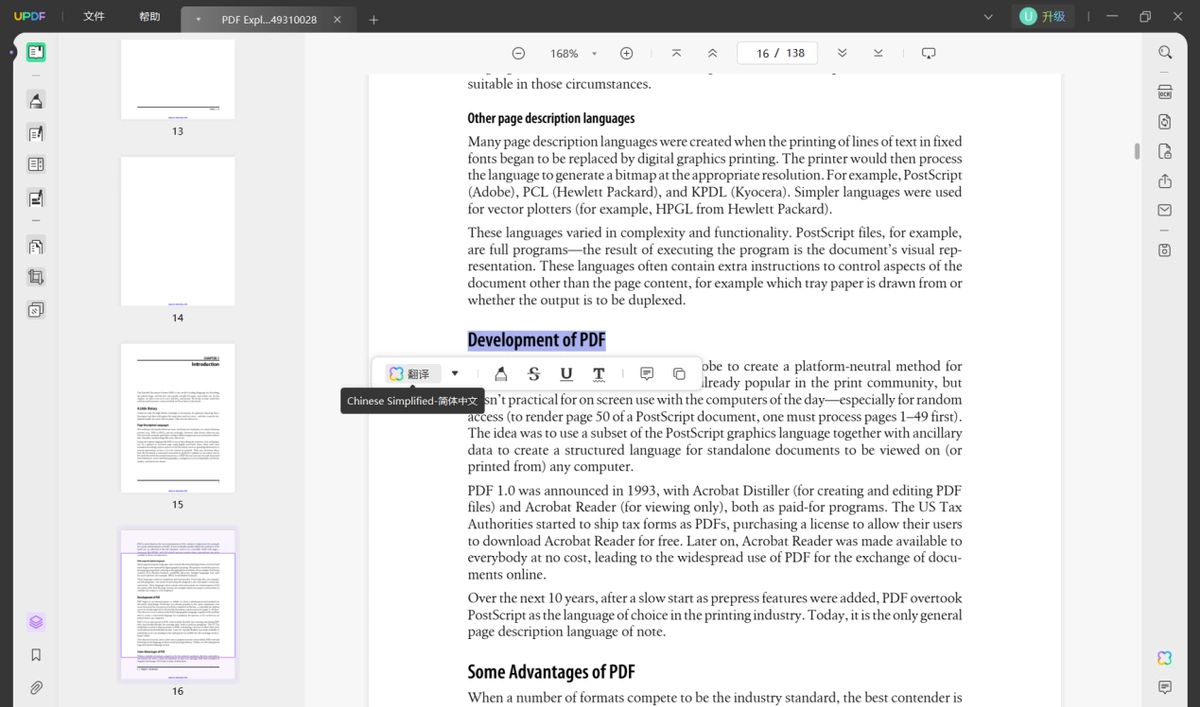Click the zoom out minus icon
The height and width of the screenshot is (707, 1200).
518,53
